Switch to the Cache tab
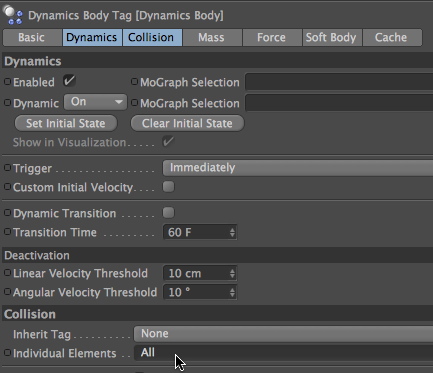This screenshot has height=373, width=433. (392, 37)
